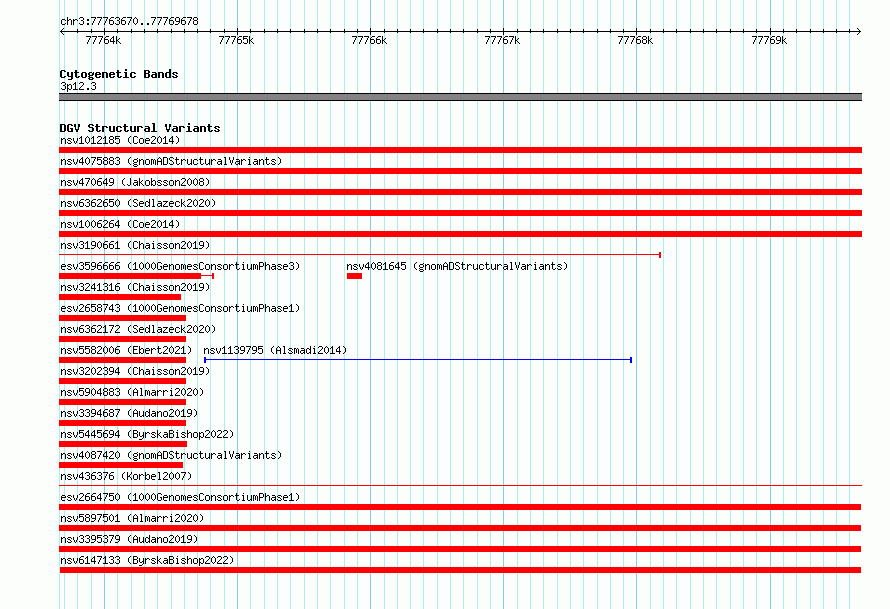Click the 77766k ruler position label
890x609 pixels.
(369, 40)
